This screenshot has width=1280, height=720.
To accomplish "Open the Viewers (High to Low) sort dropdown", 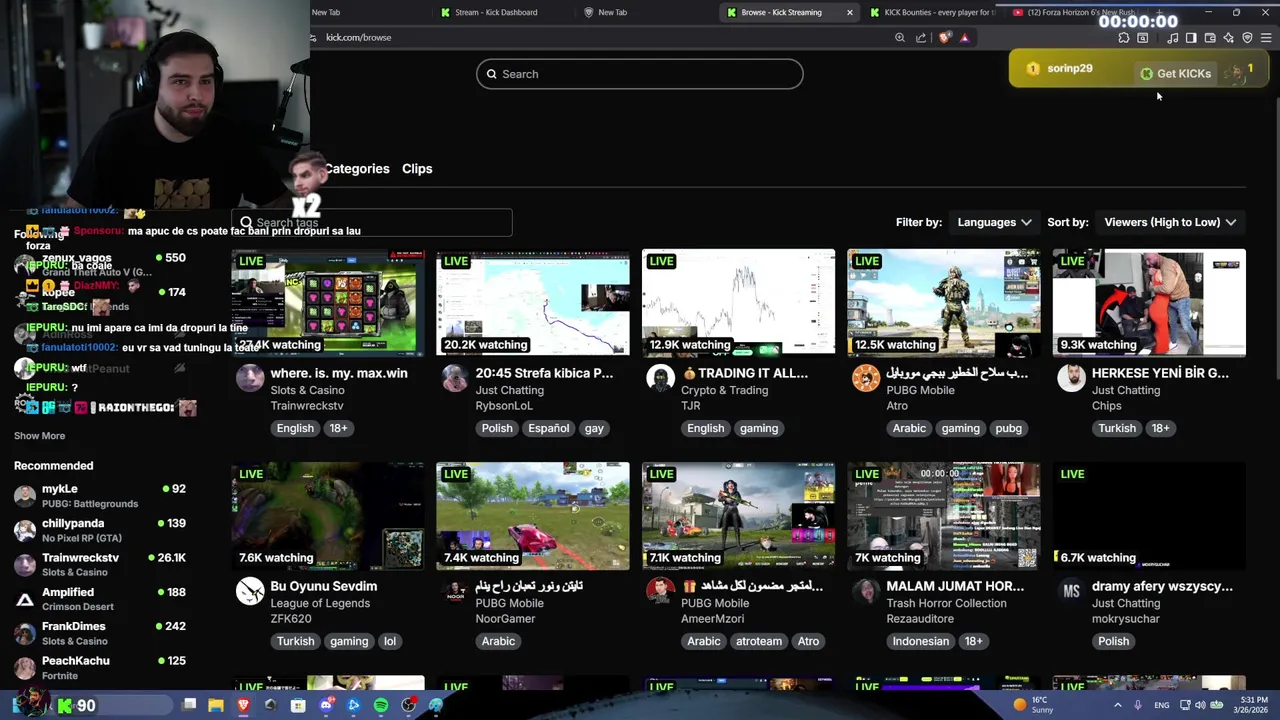I will point(1170,222).
